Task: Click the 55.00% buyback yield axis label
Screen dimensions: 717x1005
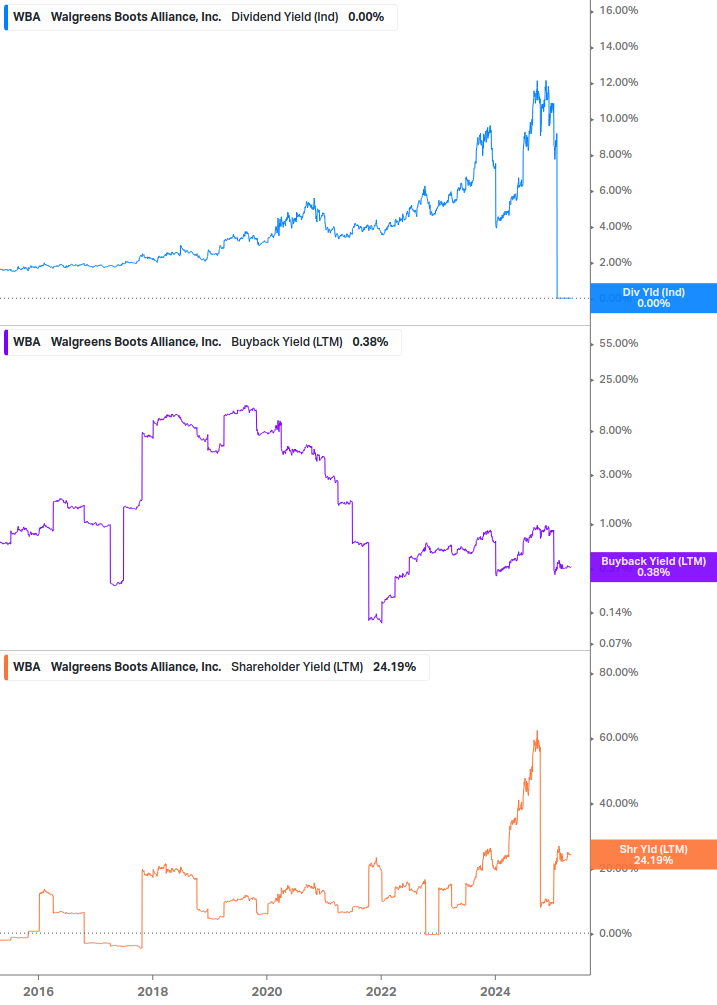Action: click(x=618, y=344)
